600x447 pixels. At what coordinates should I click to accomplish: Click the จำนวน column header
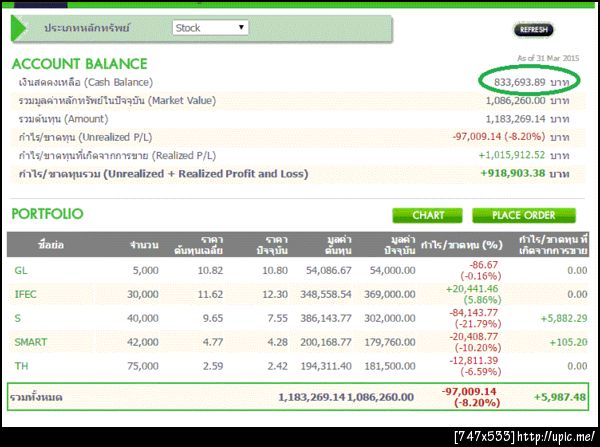pos(144,245)
